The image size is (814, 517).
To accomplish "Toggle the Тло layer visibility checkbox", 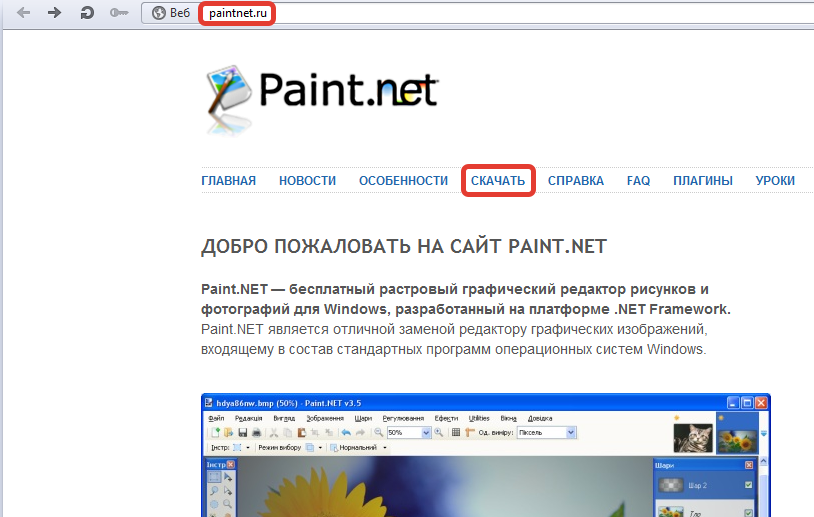I will pyautogui.click(x=748, y=512).
